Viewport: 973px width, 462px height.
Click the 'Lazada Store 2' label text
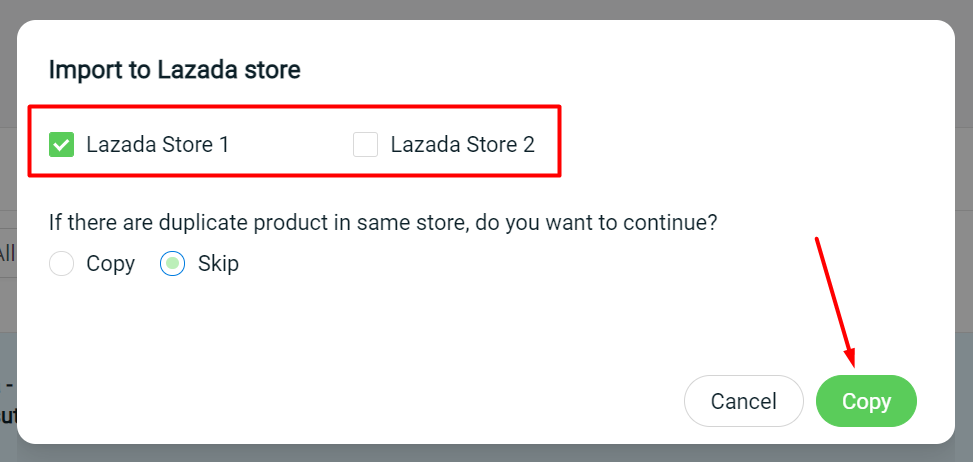[462, 144]
